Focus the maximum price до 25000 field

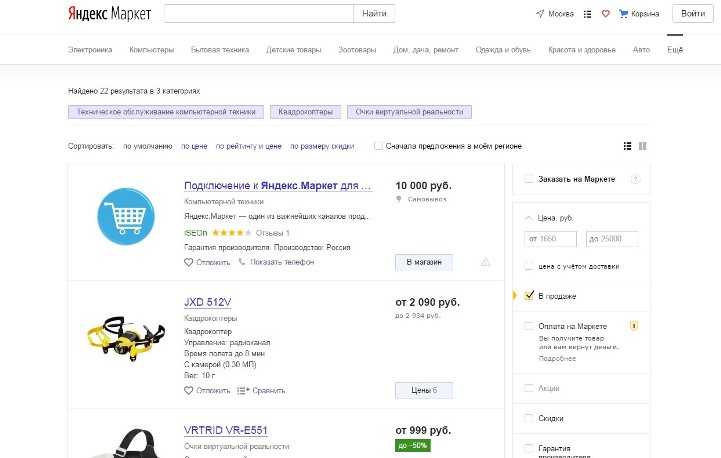pos(612,239)
